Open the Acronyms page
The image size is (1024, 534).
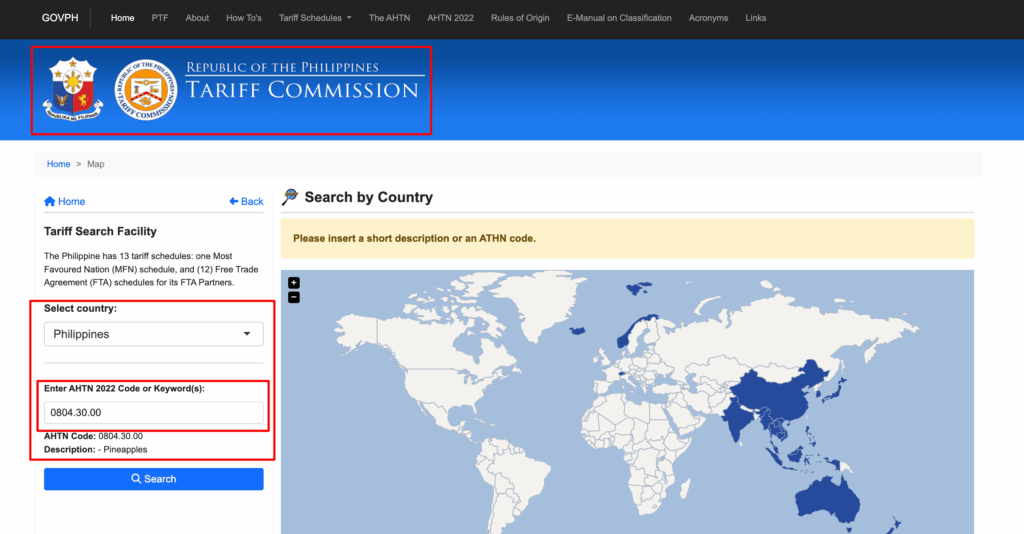click(x=708, y=18)
